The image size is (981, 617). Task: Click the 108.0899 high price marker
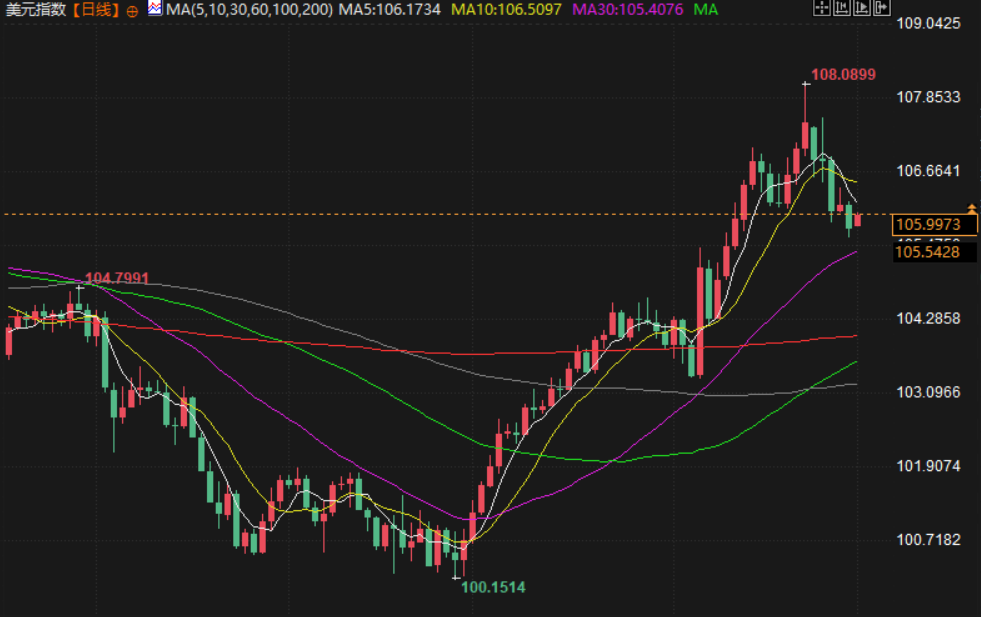843,74
